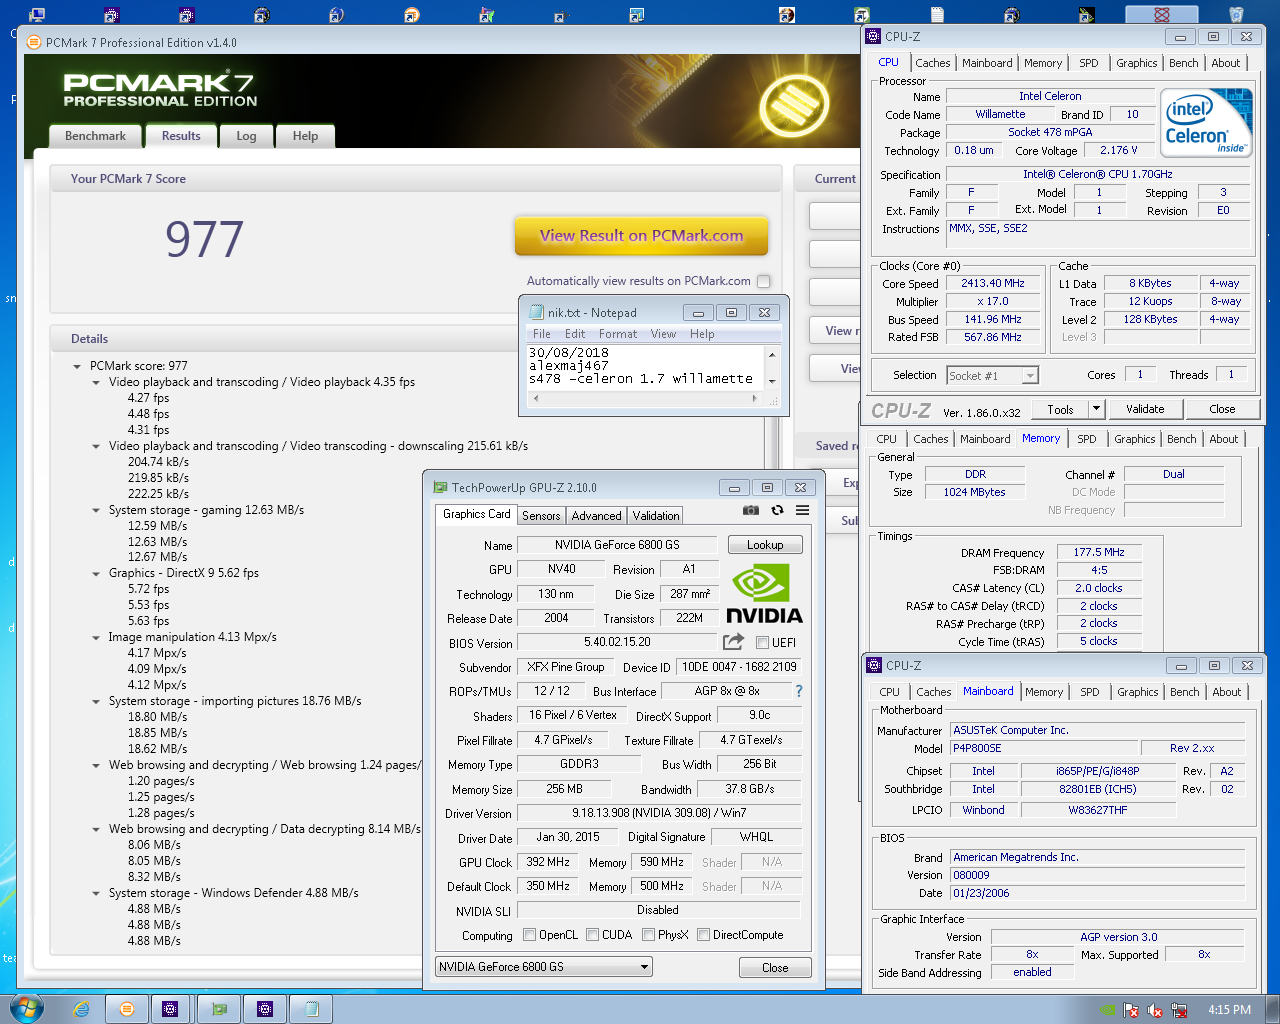Click GPU-Z Lookup button

coord(765,545)
